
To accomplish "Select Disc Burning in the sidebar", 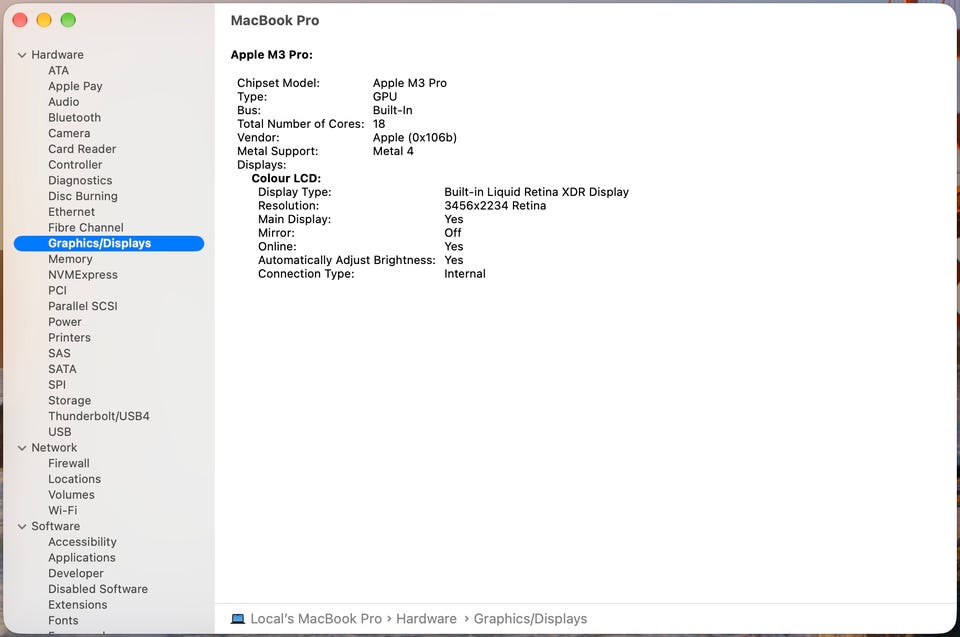I will (83, 196).
